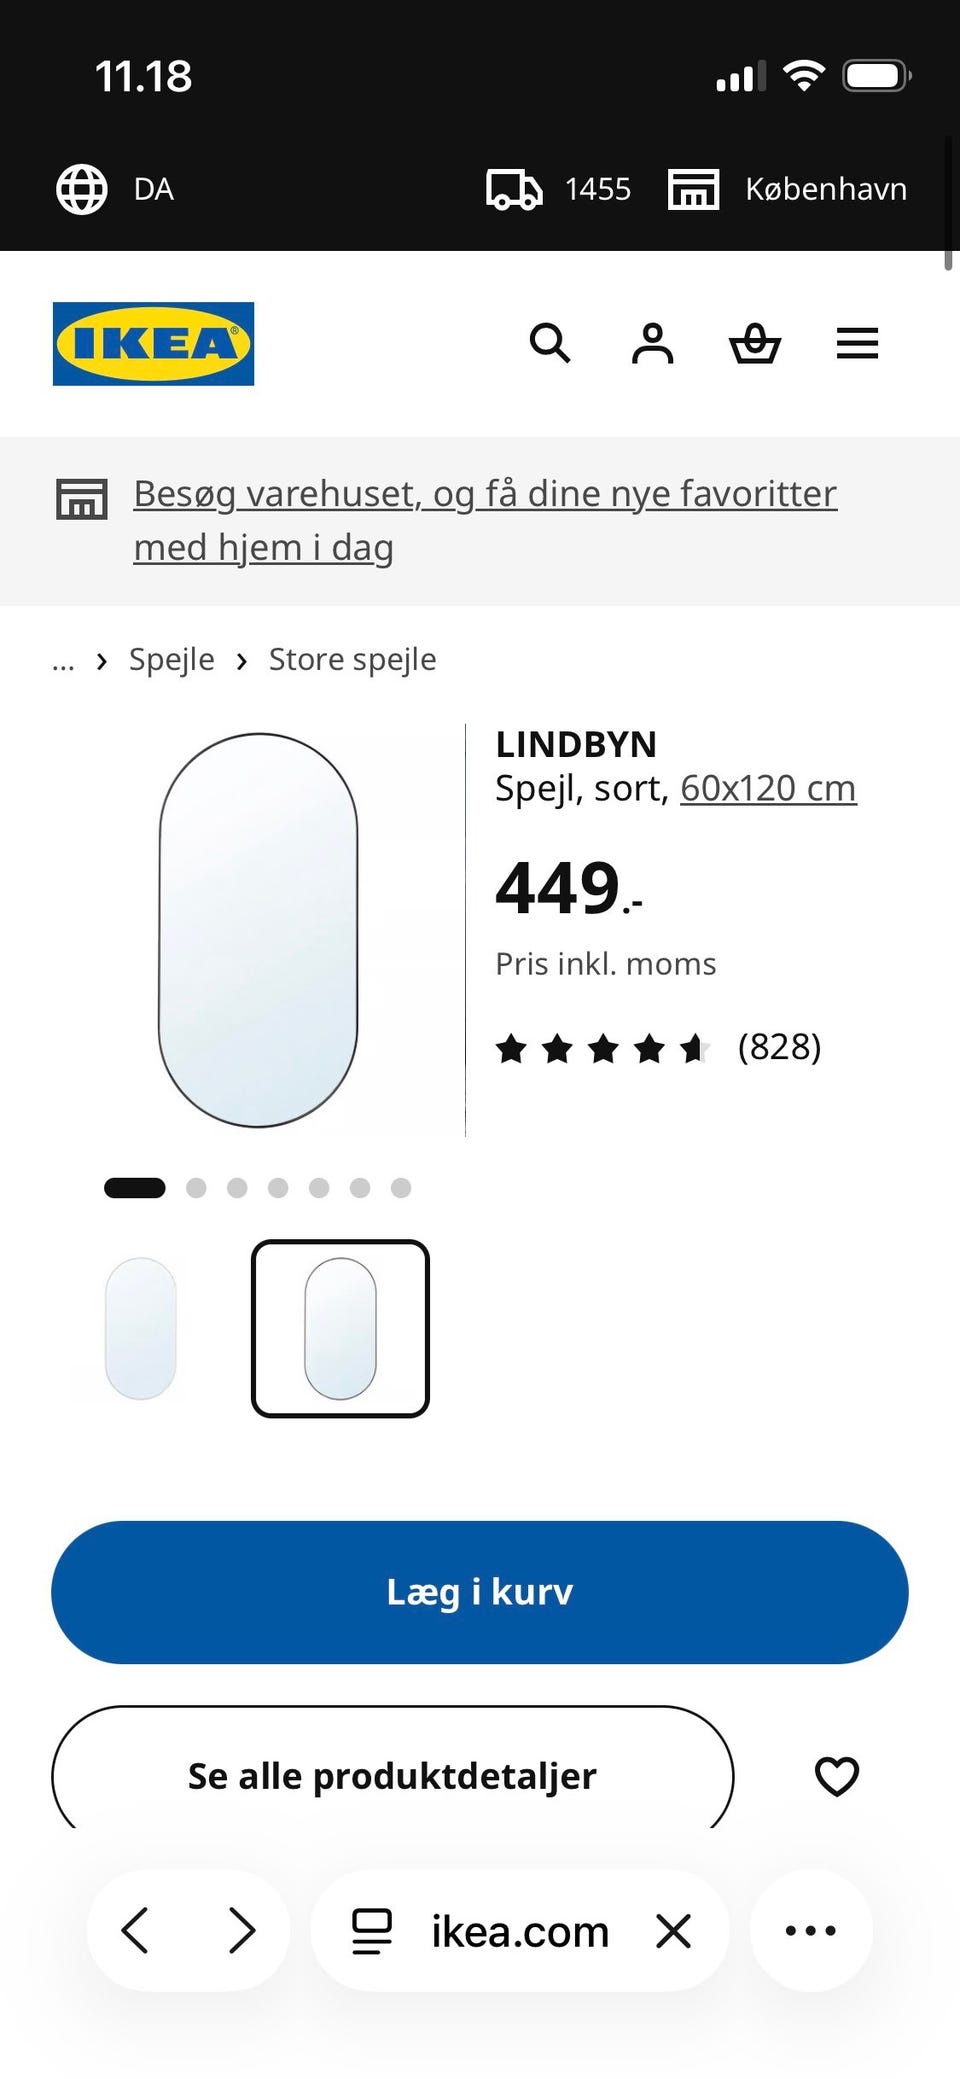The width and height of the screenshot is (960, 2079).
Task: Open the hamburger menu
Action: click(857, 343)
